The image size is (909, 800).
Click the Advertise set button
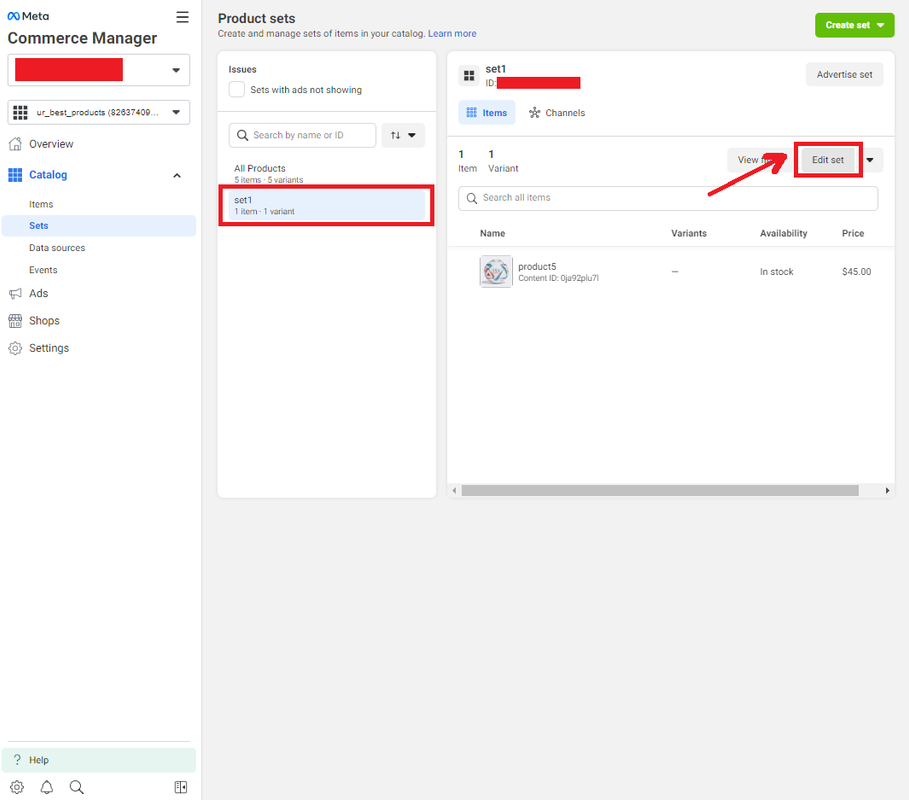[844, 74]
